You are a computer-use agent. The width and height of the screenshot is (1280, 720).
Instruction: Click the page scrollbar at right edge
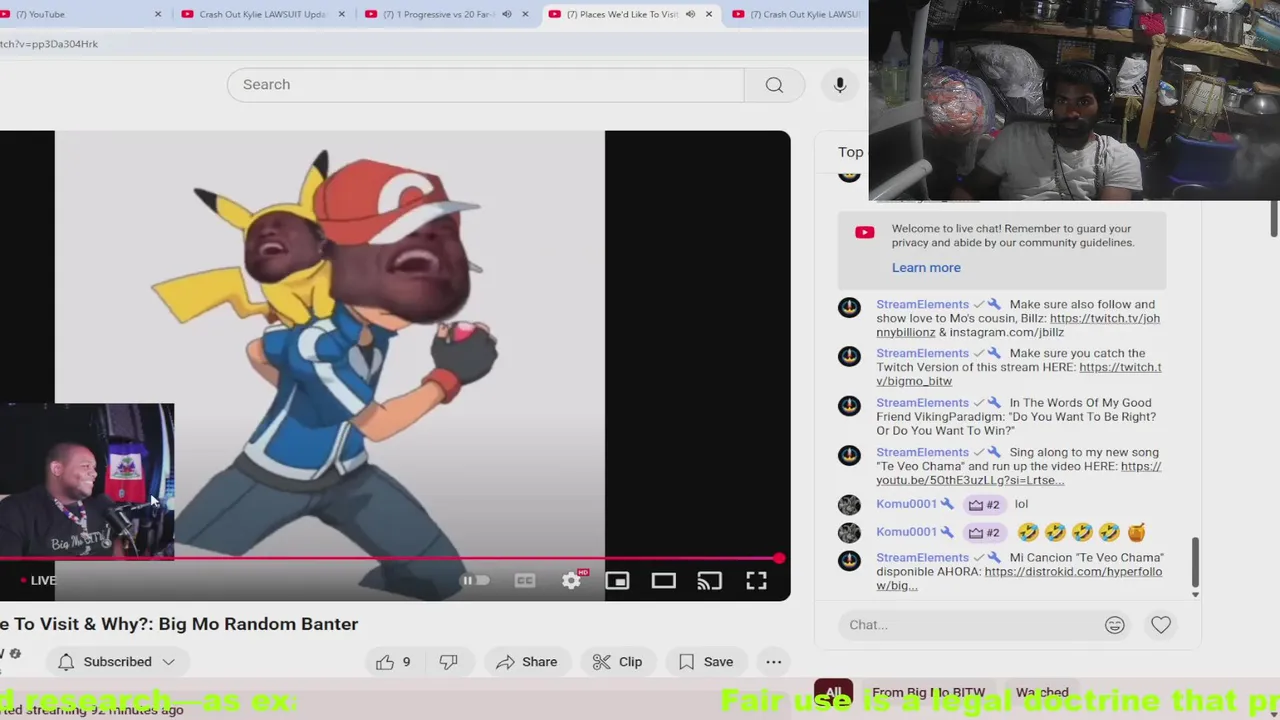[x=1274, y=218]
